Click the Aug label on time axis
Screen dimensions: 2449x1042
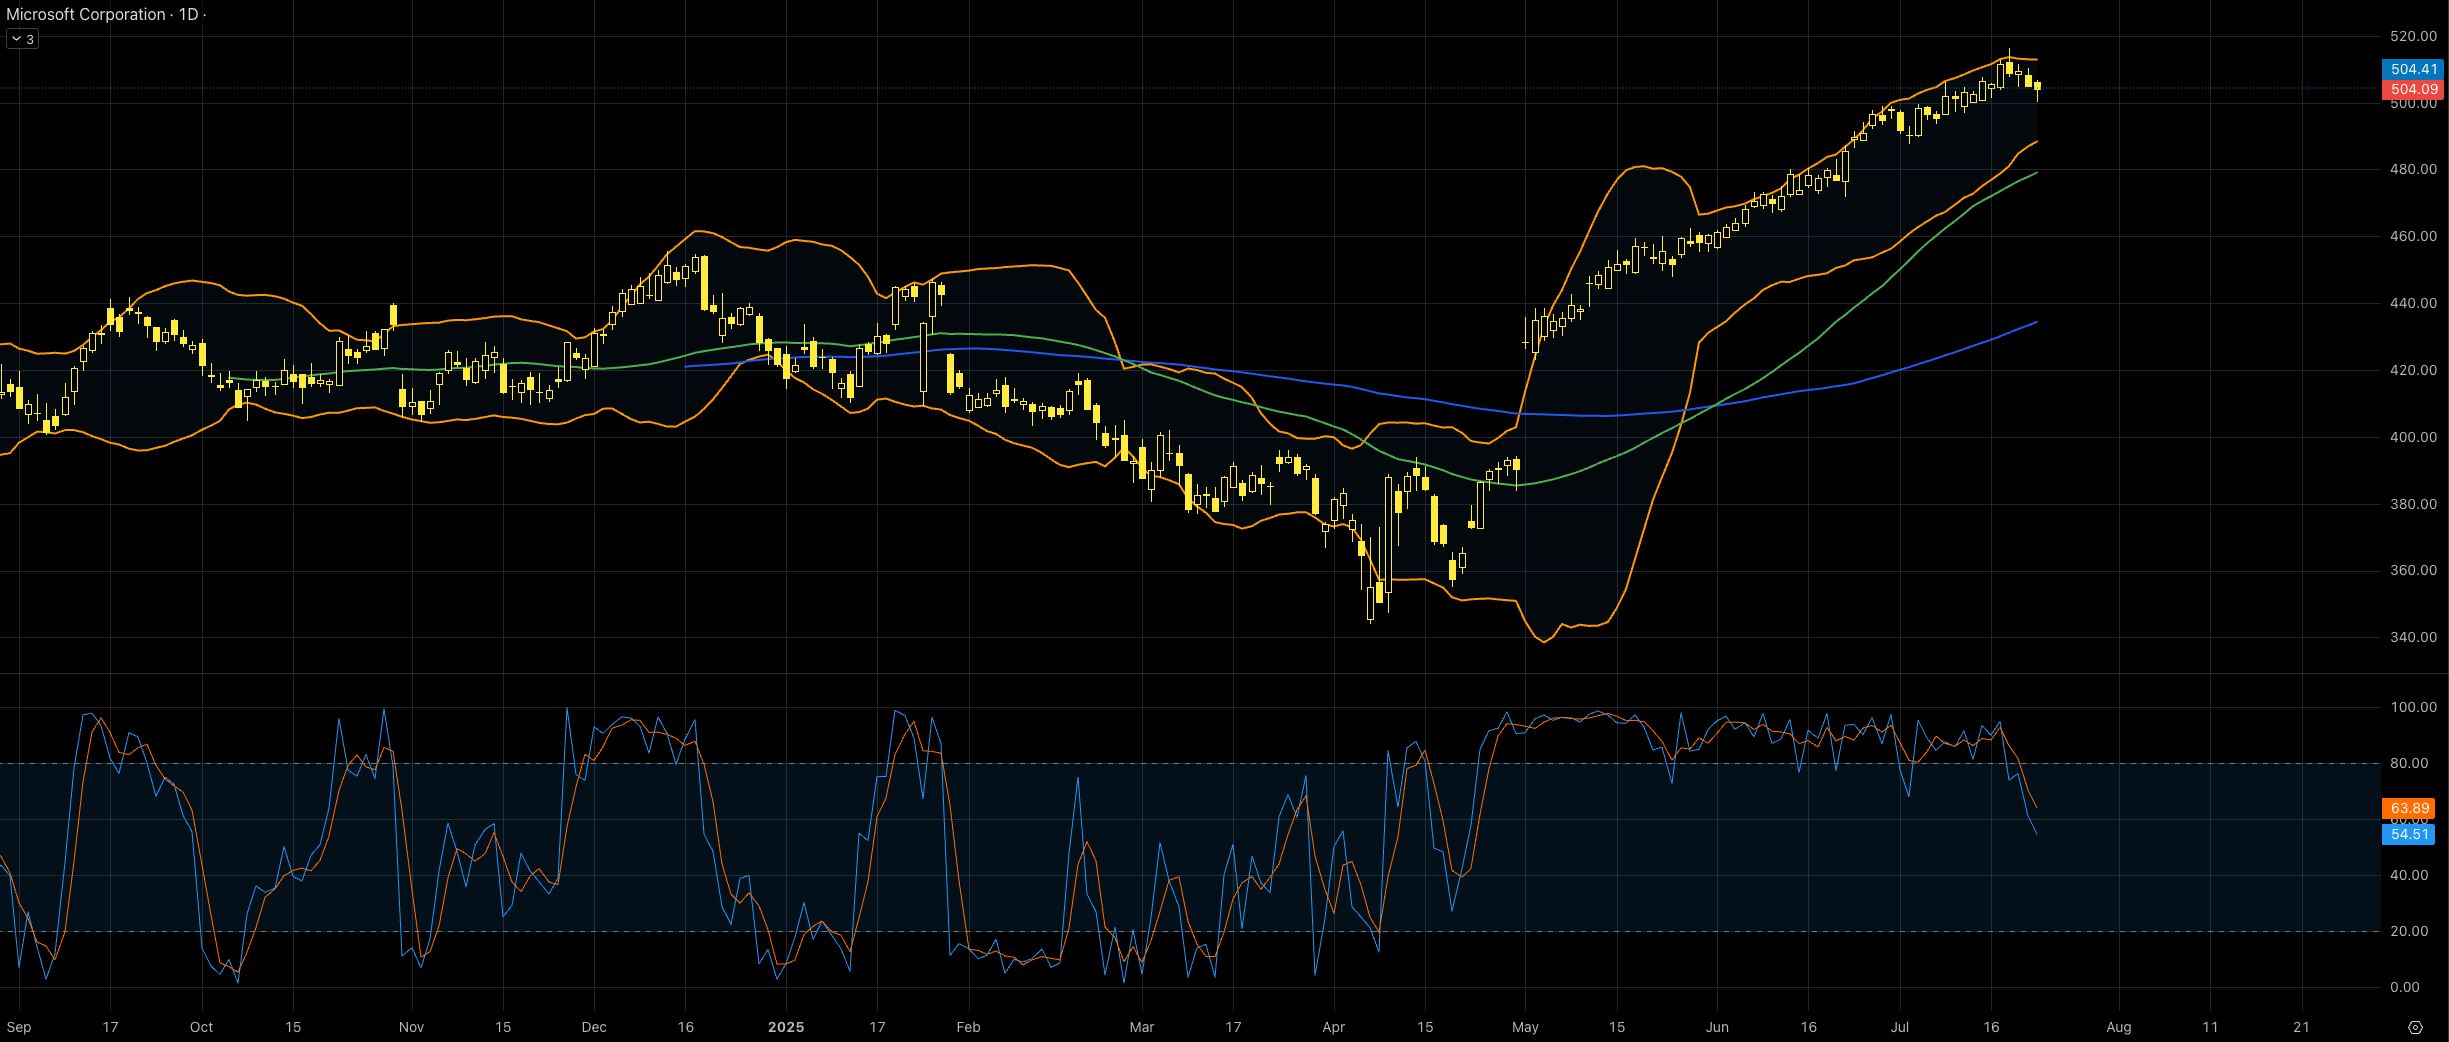tap(2118, 1027)
